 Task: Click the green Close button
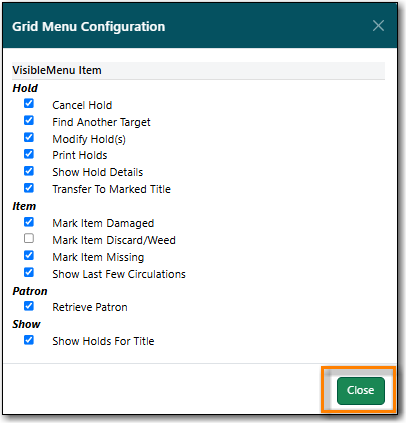pyautogui.click(x=361, y=390)
